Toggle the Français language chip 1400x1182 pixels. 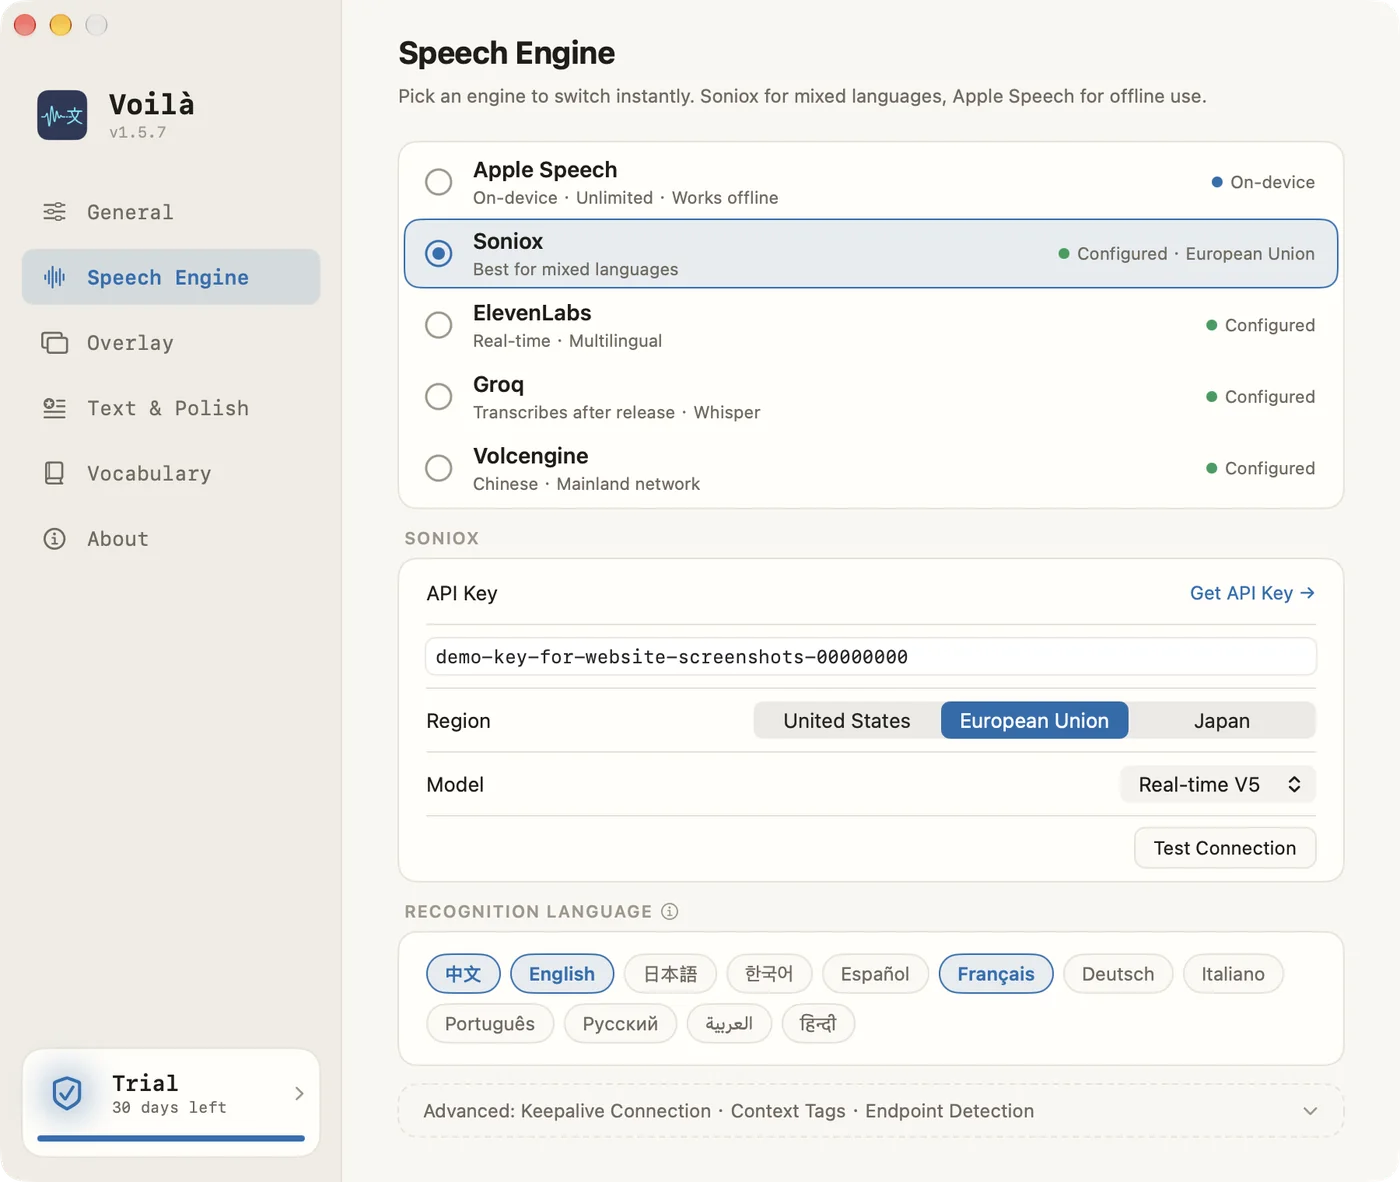[996, 974]
